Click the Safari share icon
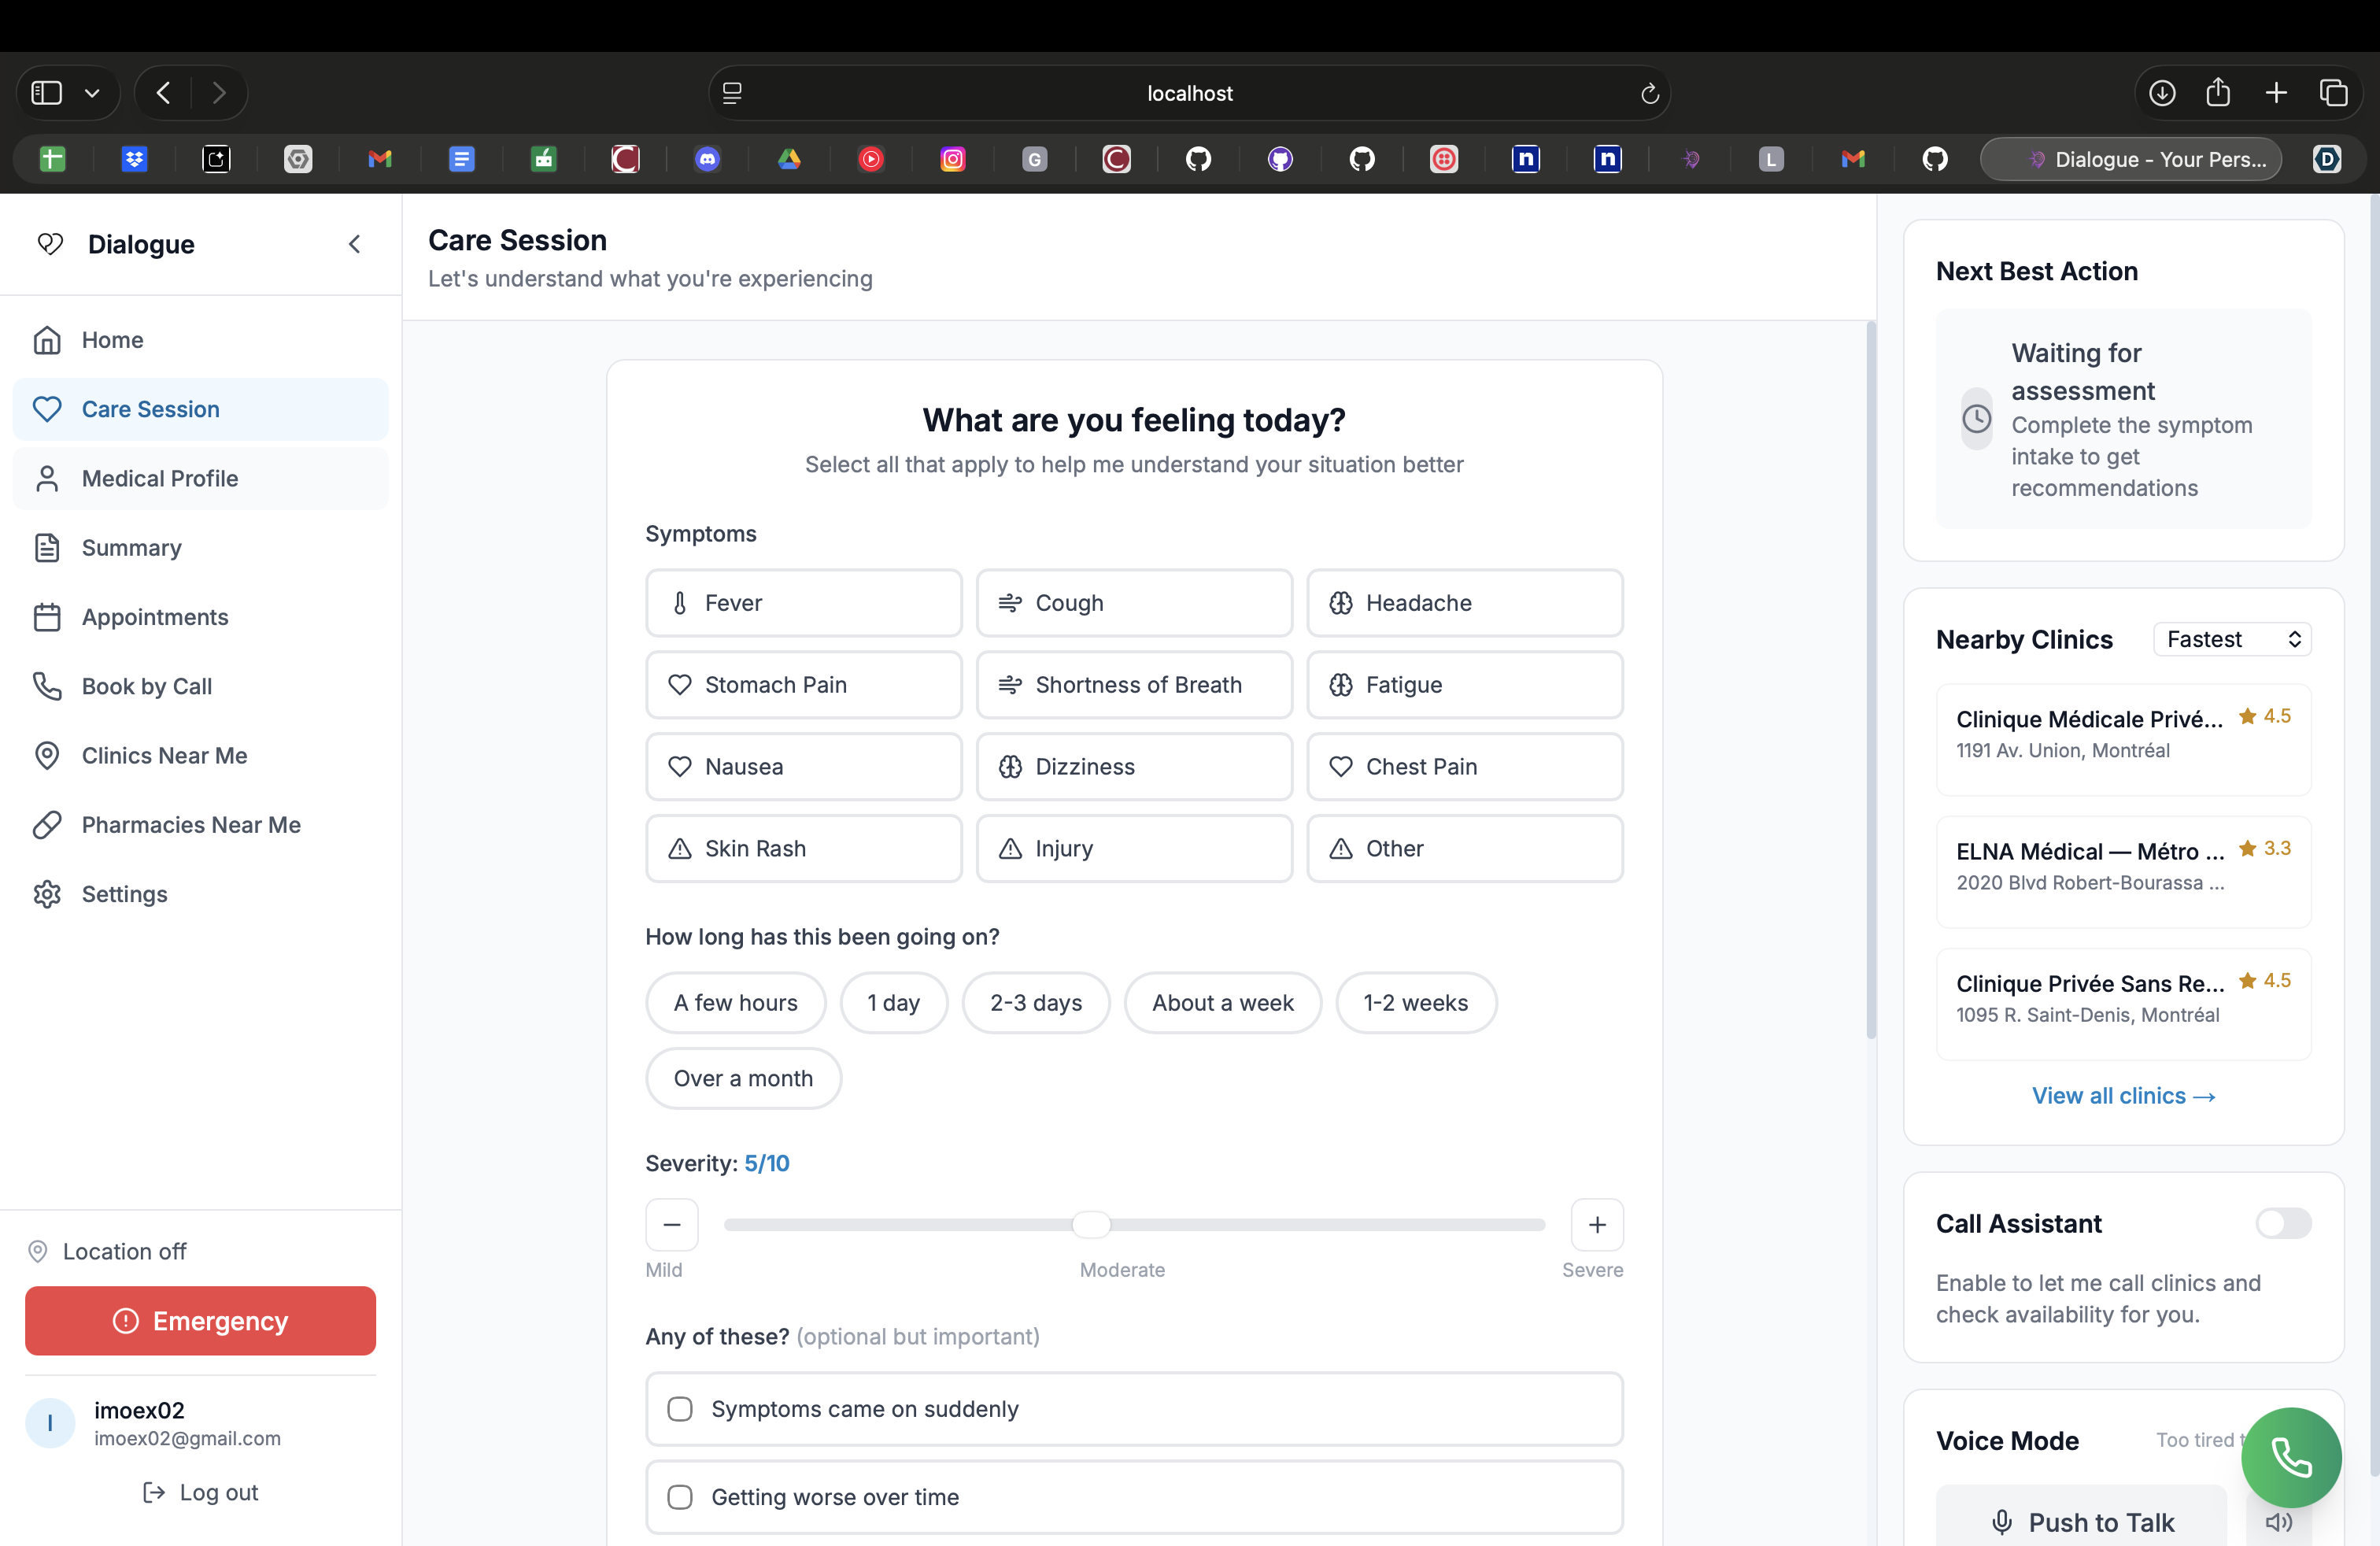The height and width of the screenshot is (1546, 2380). [x=2218, y=93]
